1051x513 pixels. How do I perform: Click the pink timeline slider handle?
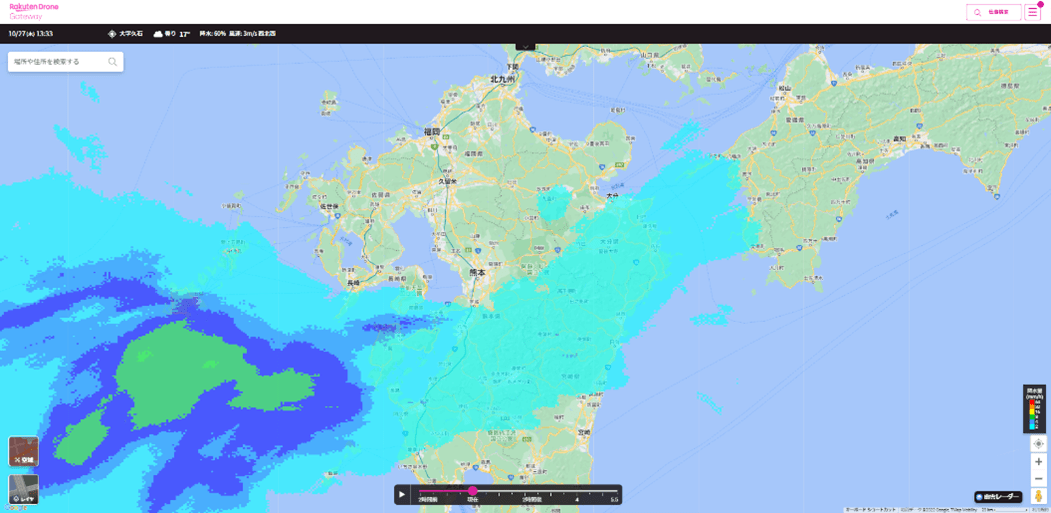(473, 491)
